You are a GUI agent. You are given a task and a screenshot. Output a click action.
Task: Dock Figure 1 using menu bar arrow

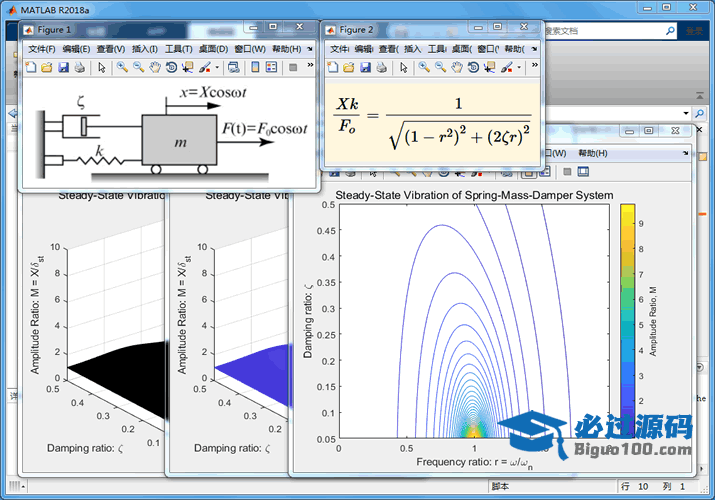click(x=310, y=49)
